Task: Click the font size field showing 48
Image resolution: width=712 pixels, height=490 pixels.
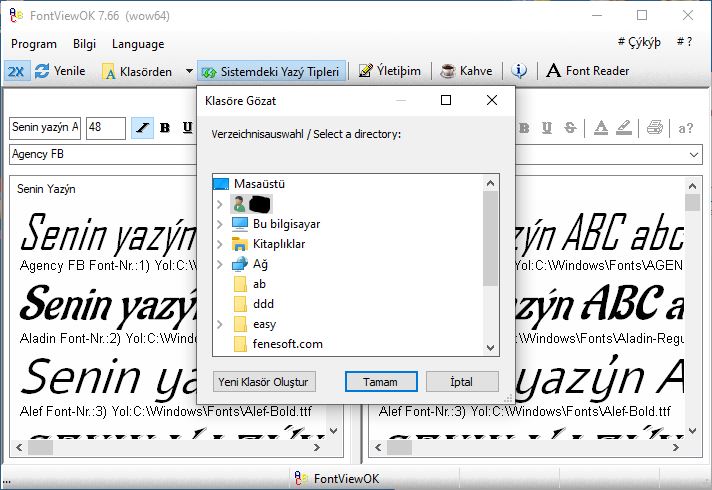Action: 106,128
